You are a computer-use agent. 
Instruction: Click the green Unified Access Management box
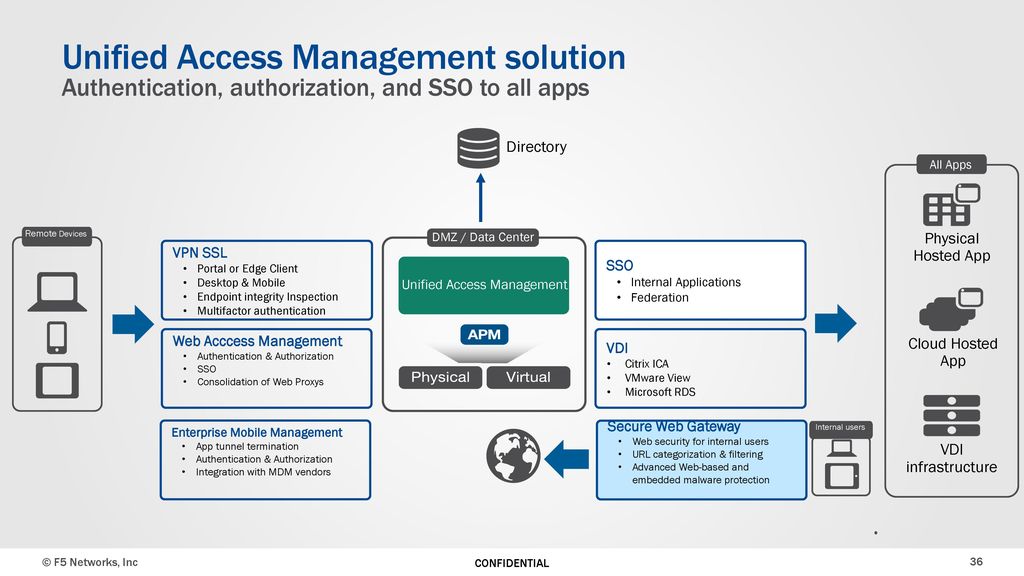click(x=484, y=285)
